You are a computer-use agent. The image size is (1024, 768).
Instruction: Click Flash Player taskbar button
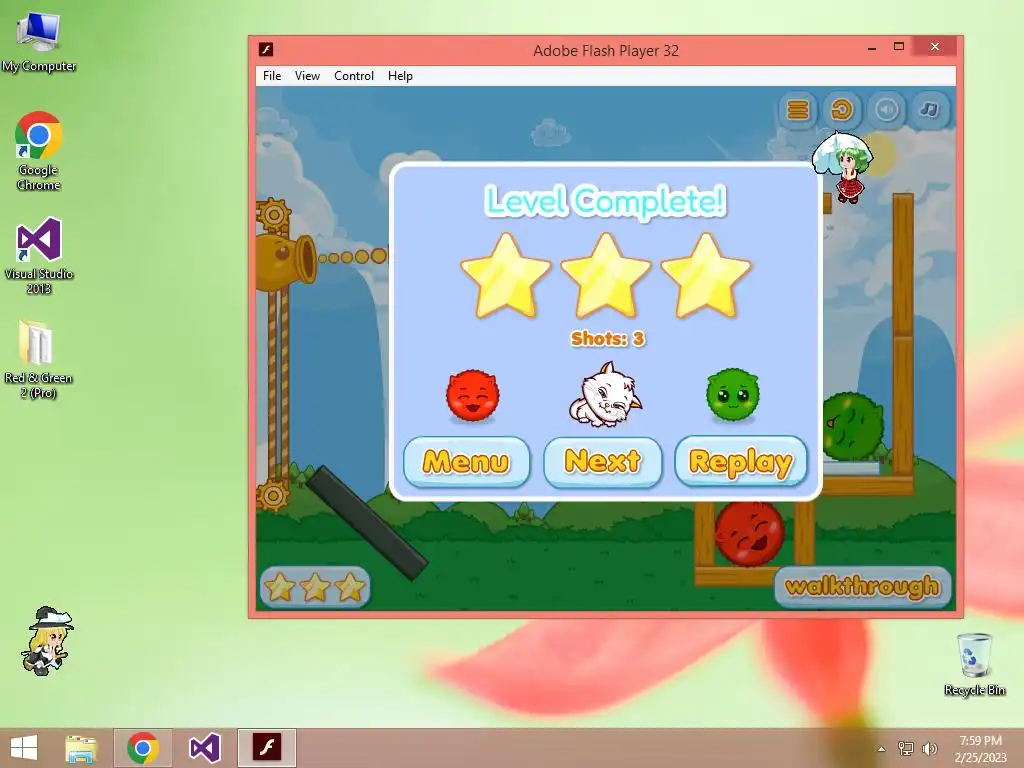pos(266,748)
